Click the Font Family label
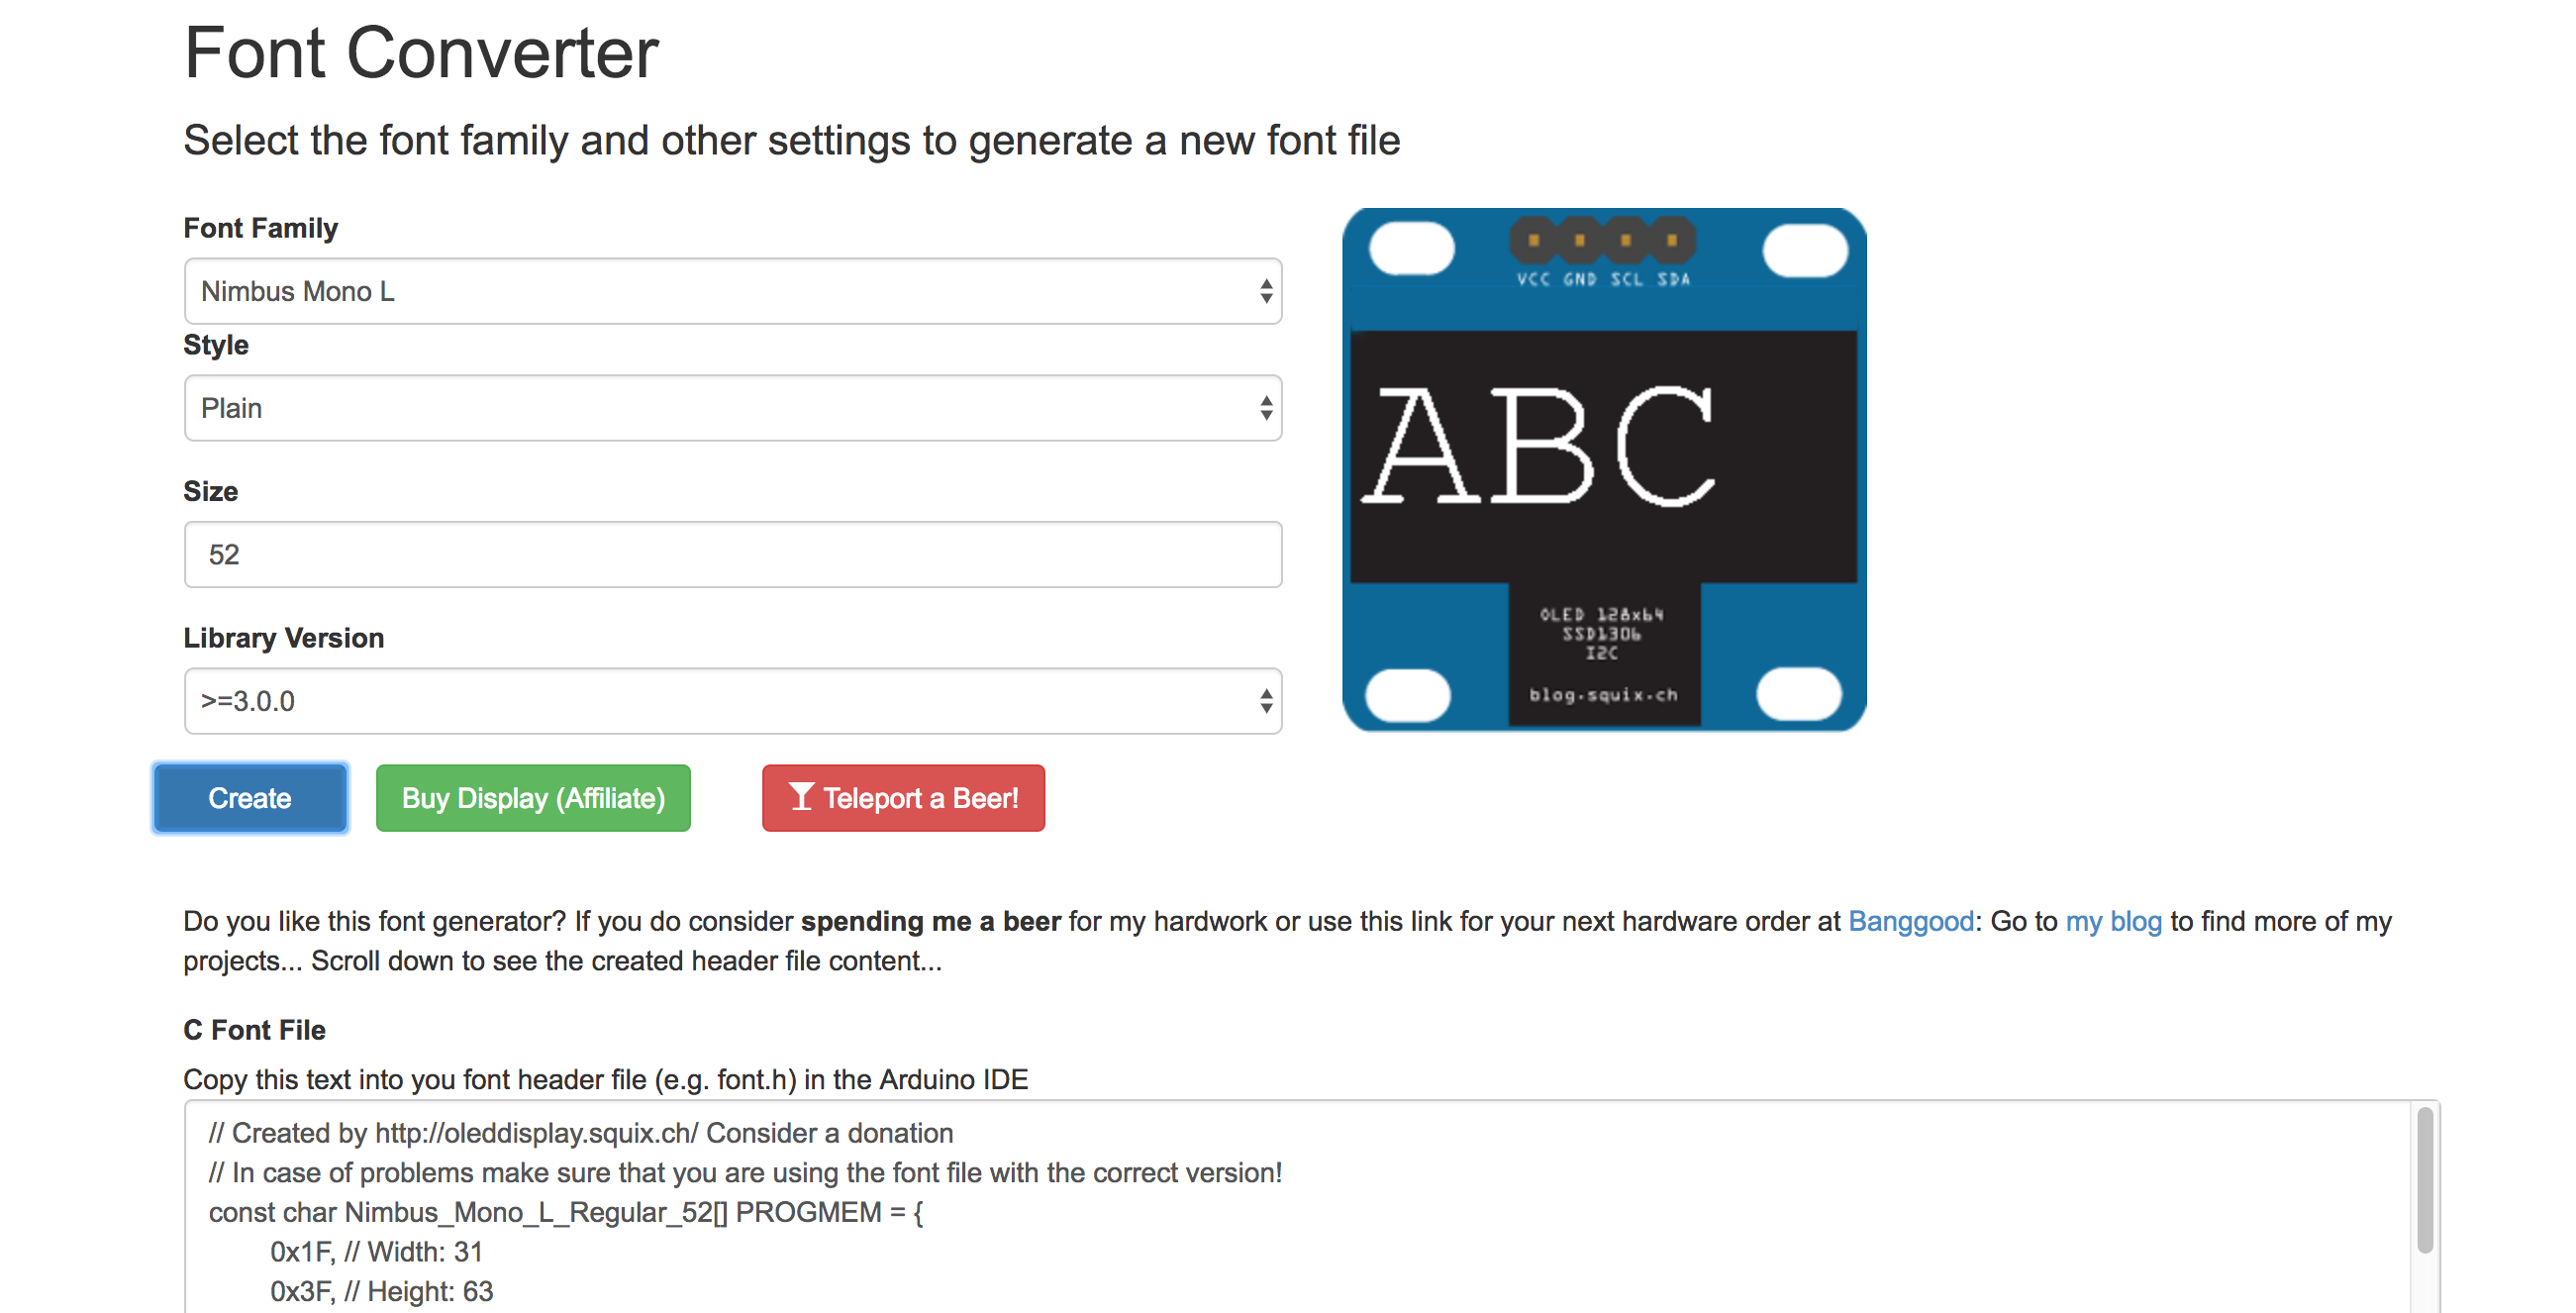Viewport: 2576px width, 1313px height. point(260,228)
